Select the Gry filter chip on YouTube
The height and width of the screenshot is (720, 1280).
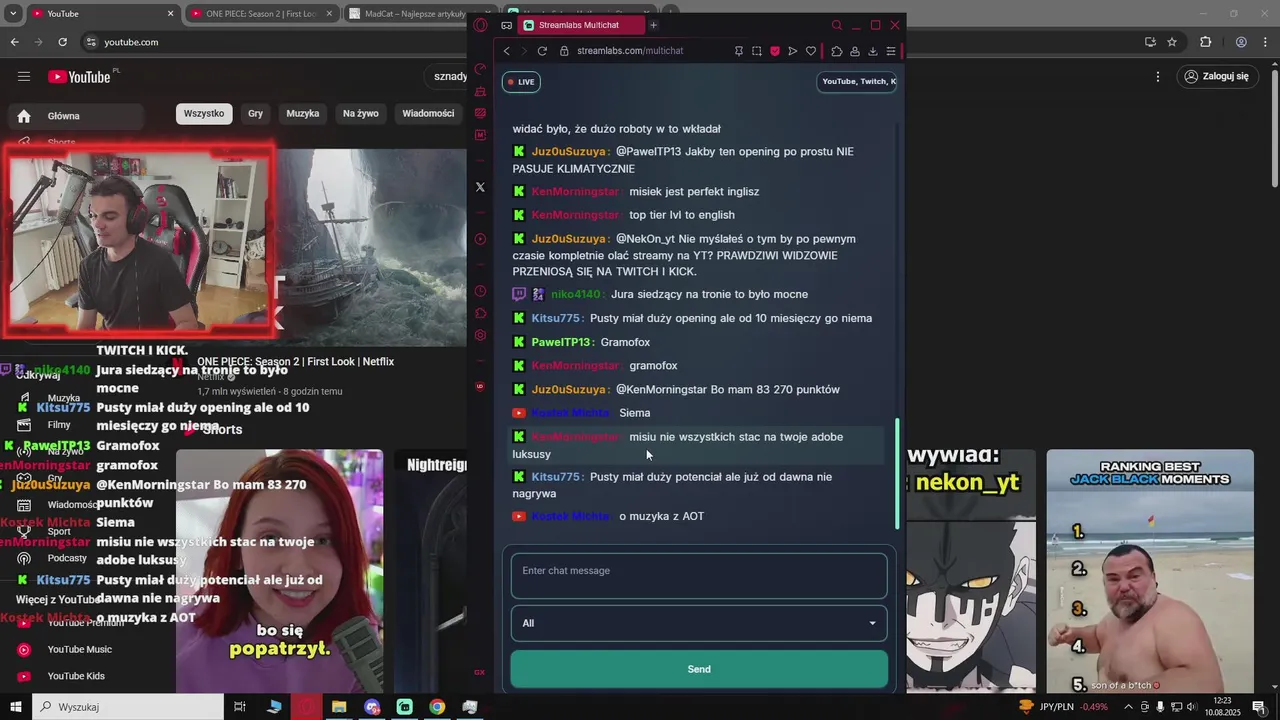click(x=256, y=114)
